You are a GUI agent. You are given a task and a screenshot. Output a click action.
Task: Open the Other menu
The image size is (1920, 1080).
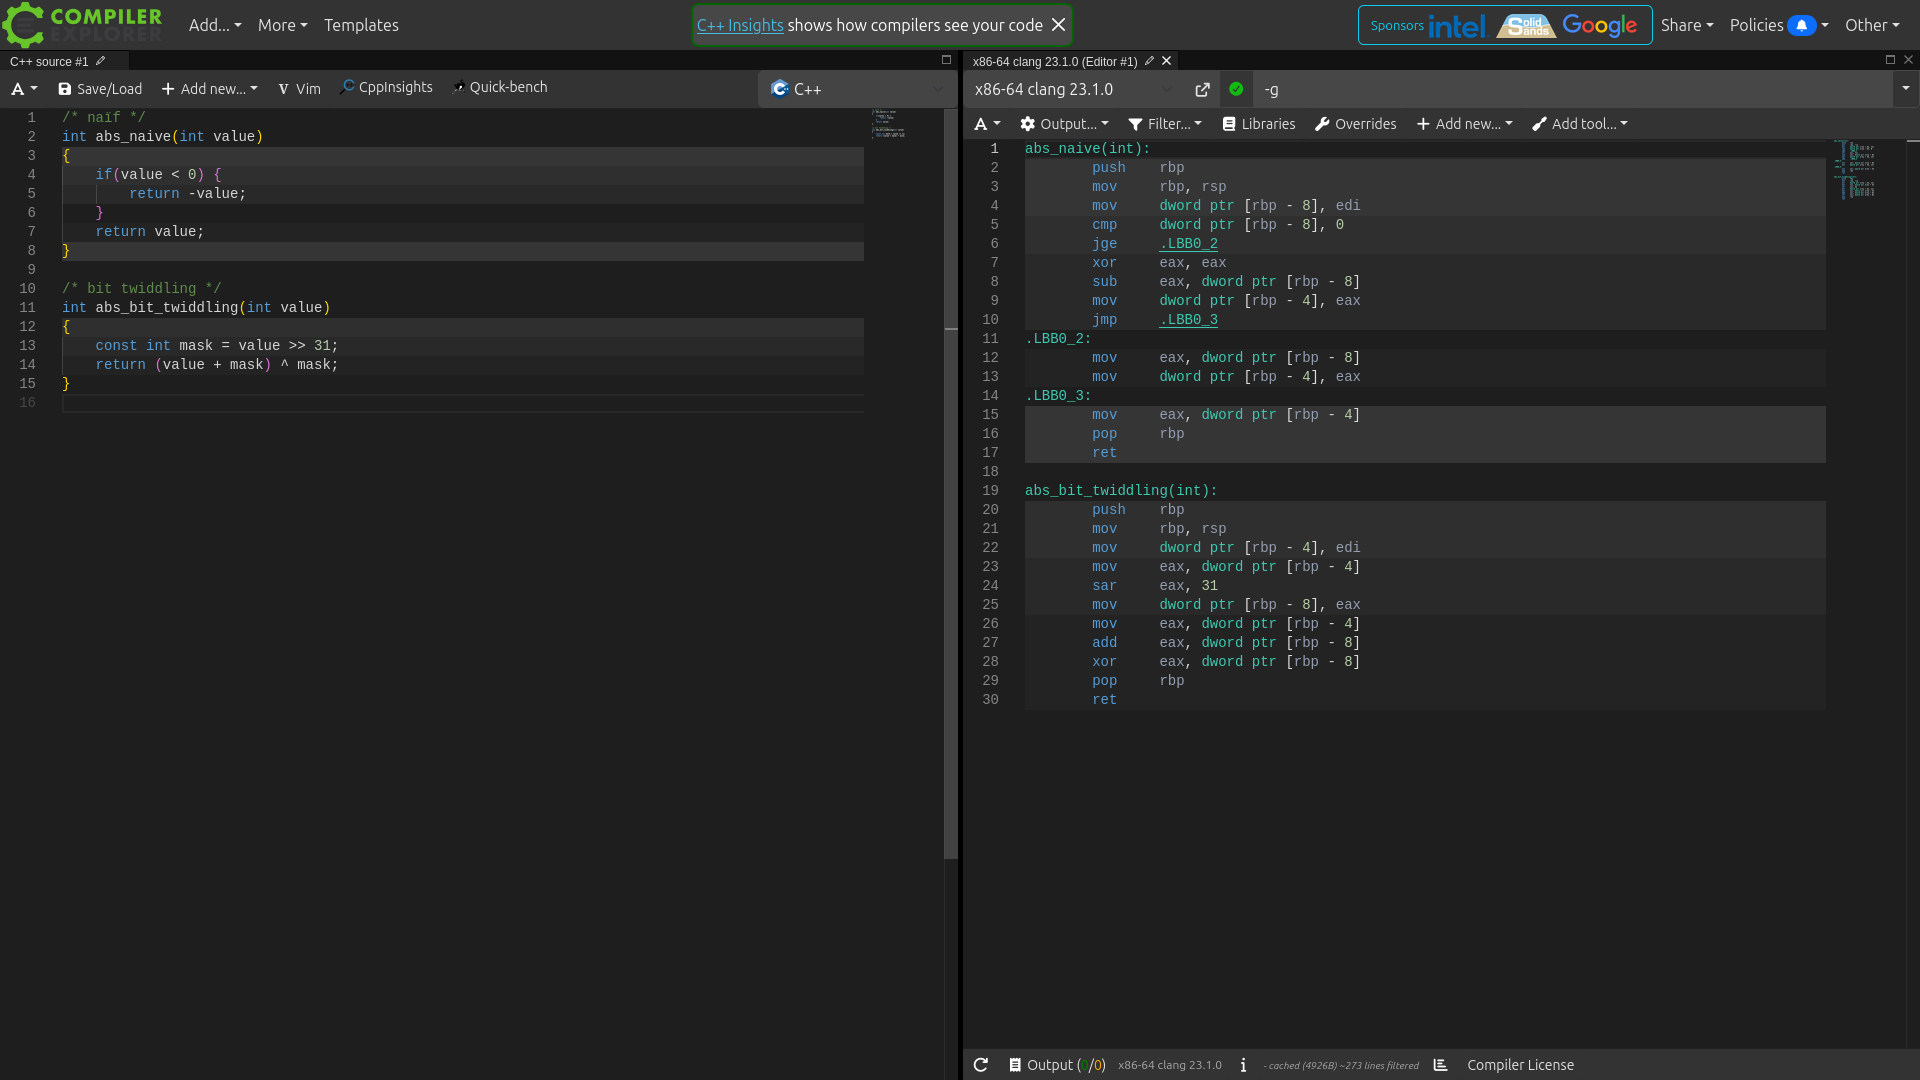click(x=1872, y=25)
